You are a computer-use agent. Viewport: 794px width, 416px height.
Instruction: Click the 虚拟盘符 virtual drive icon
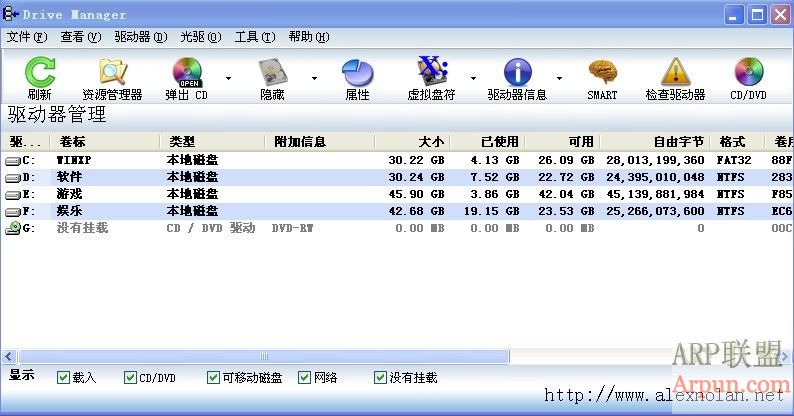(x=432, y=71)
